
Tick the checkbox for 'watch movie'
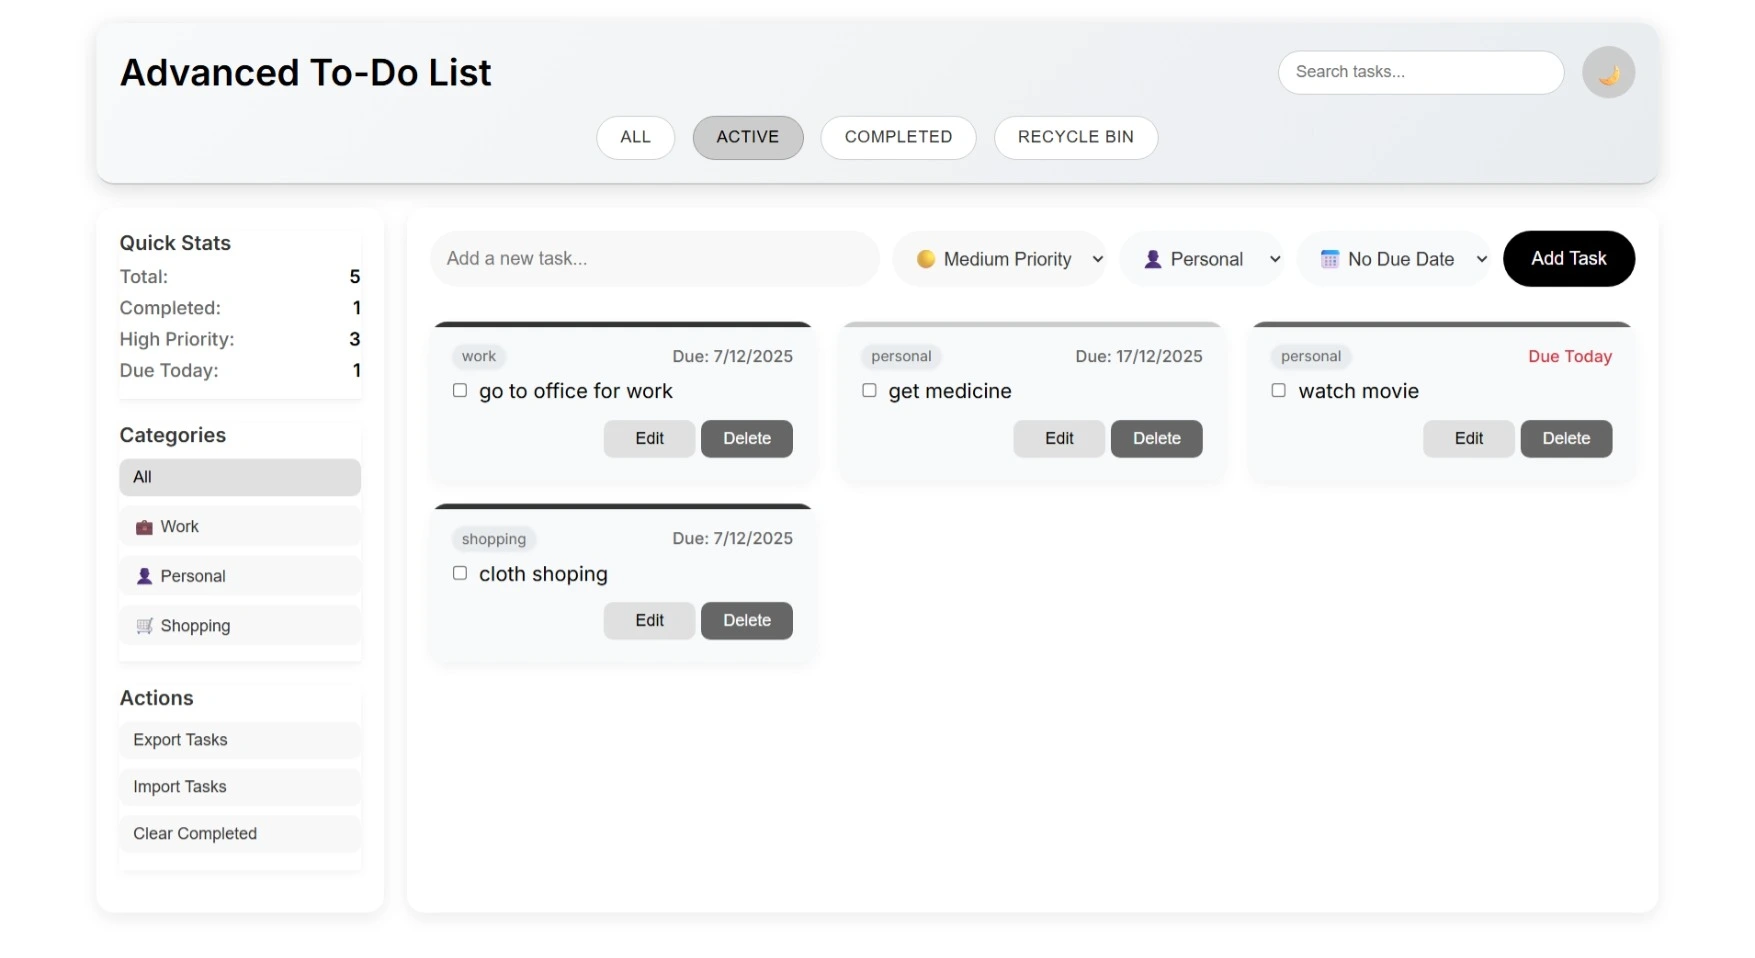(1278, 390)
